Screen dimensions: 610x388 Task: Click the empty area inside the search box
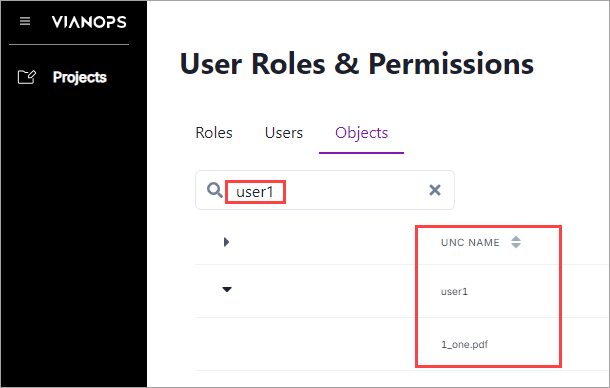(x=356, y=190)
